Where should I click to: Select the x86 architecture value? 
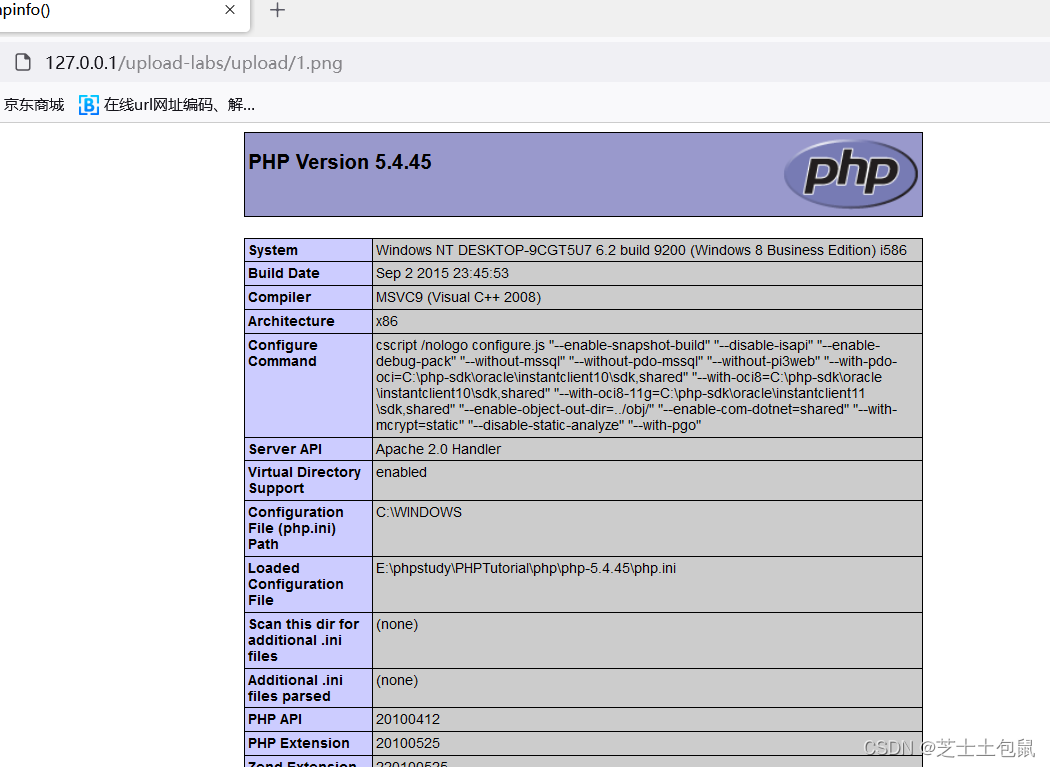pyautogui.click(x=386, y=322)
